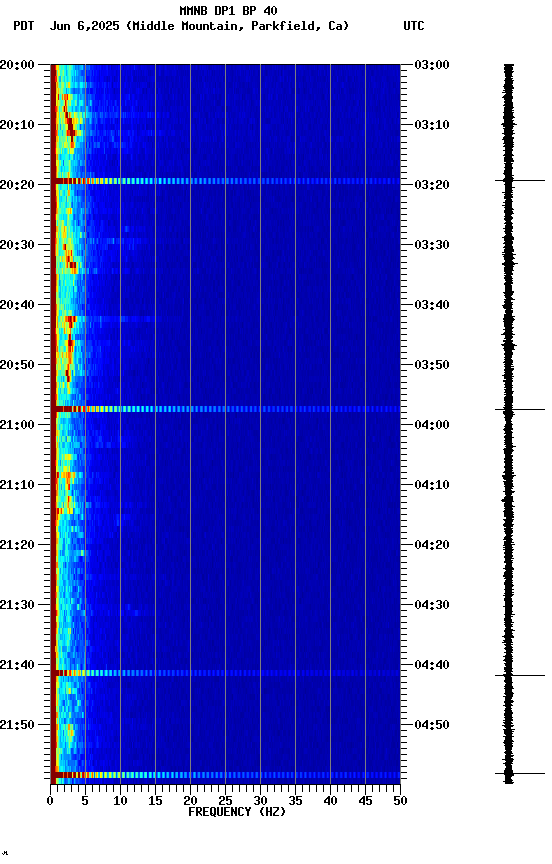Click the '03:00' UTC time label

pyautogui.click(x=432, y=65)
